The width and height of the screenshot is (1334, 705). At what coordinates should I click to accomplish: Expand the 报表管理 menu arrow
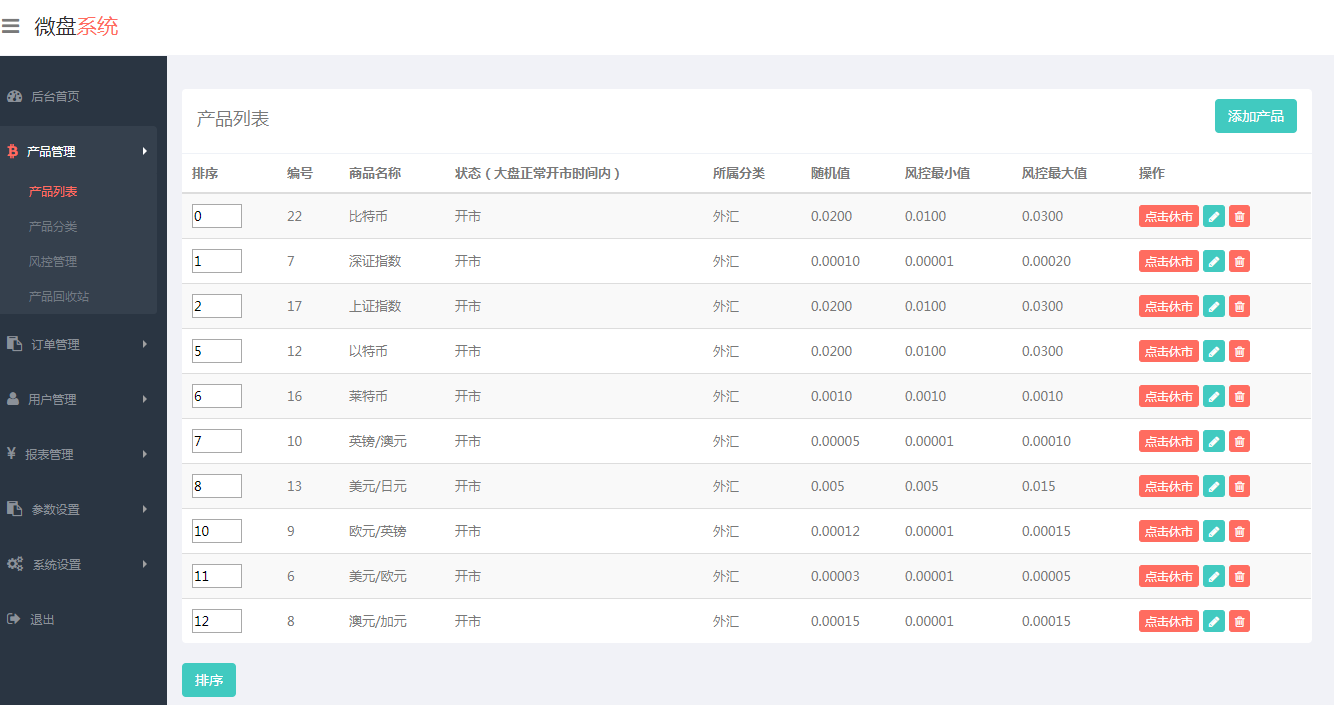(x=144, y=454)
